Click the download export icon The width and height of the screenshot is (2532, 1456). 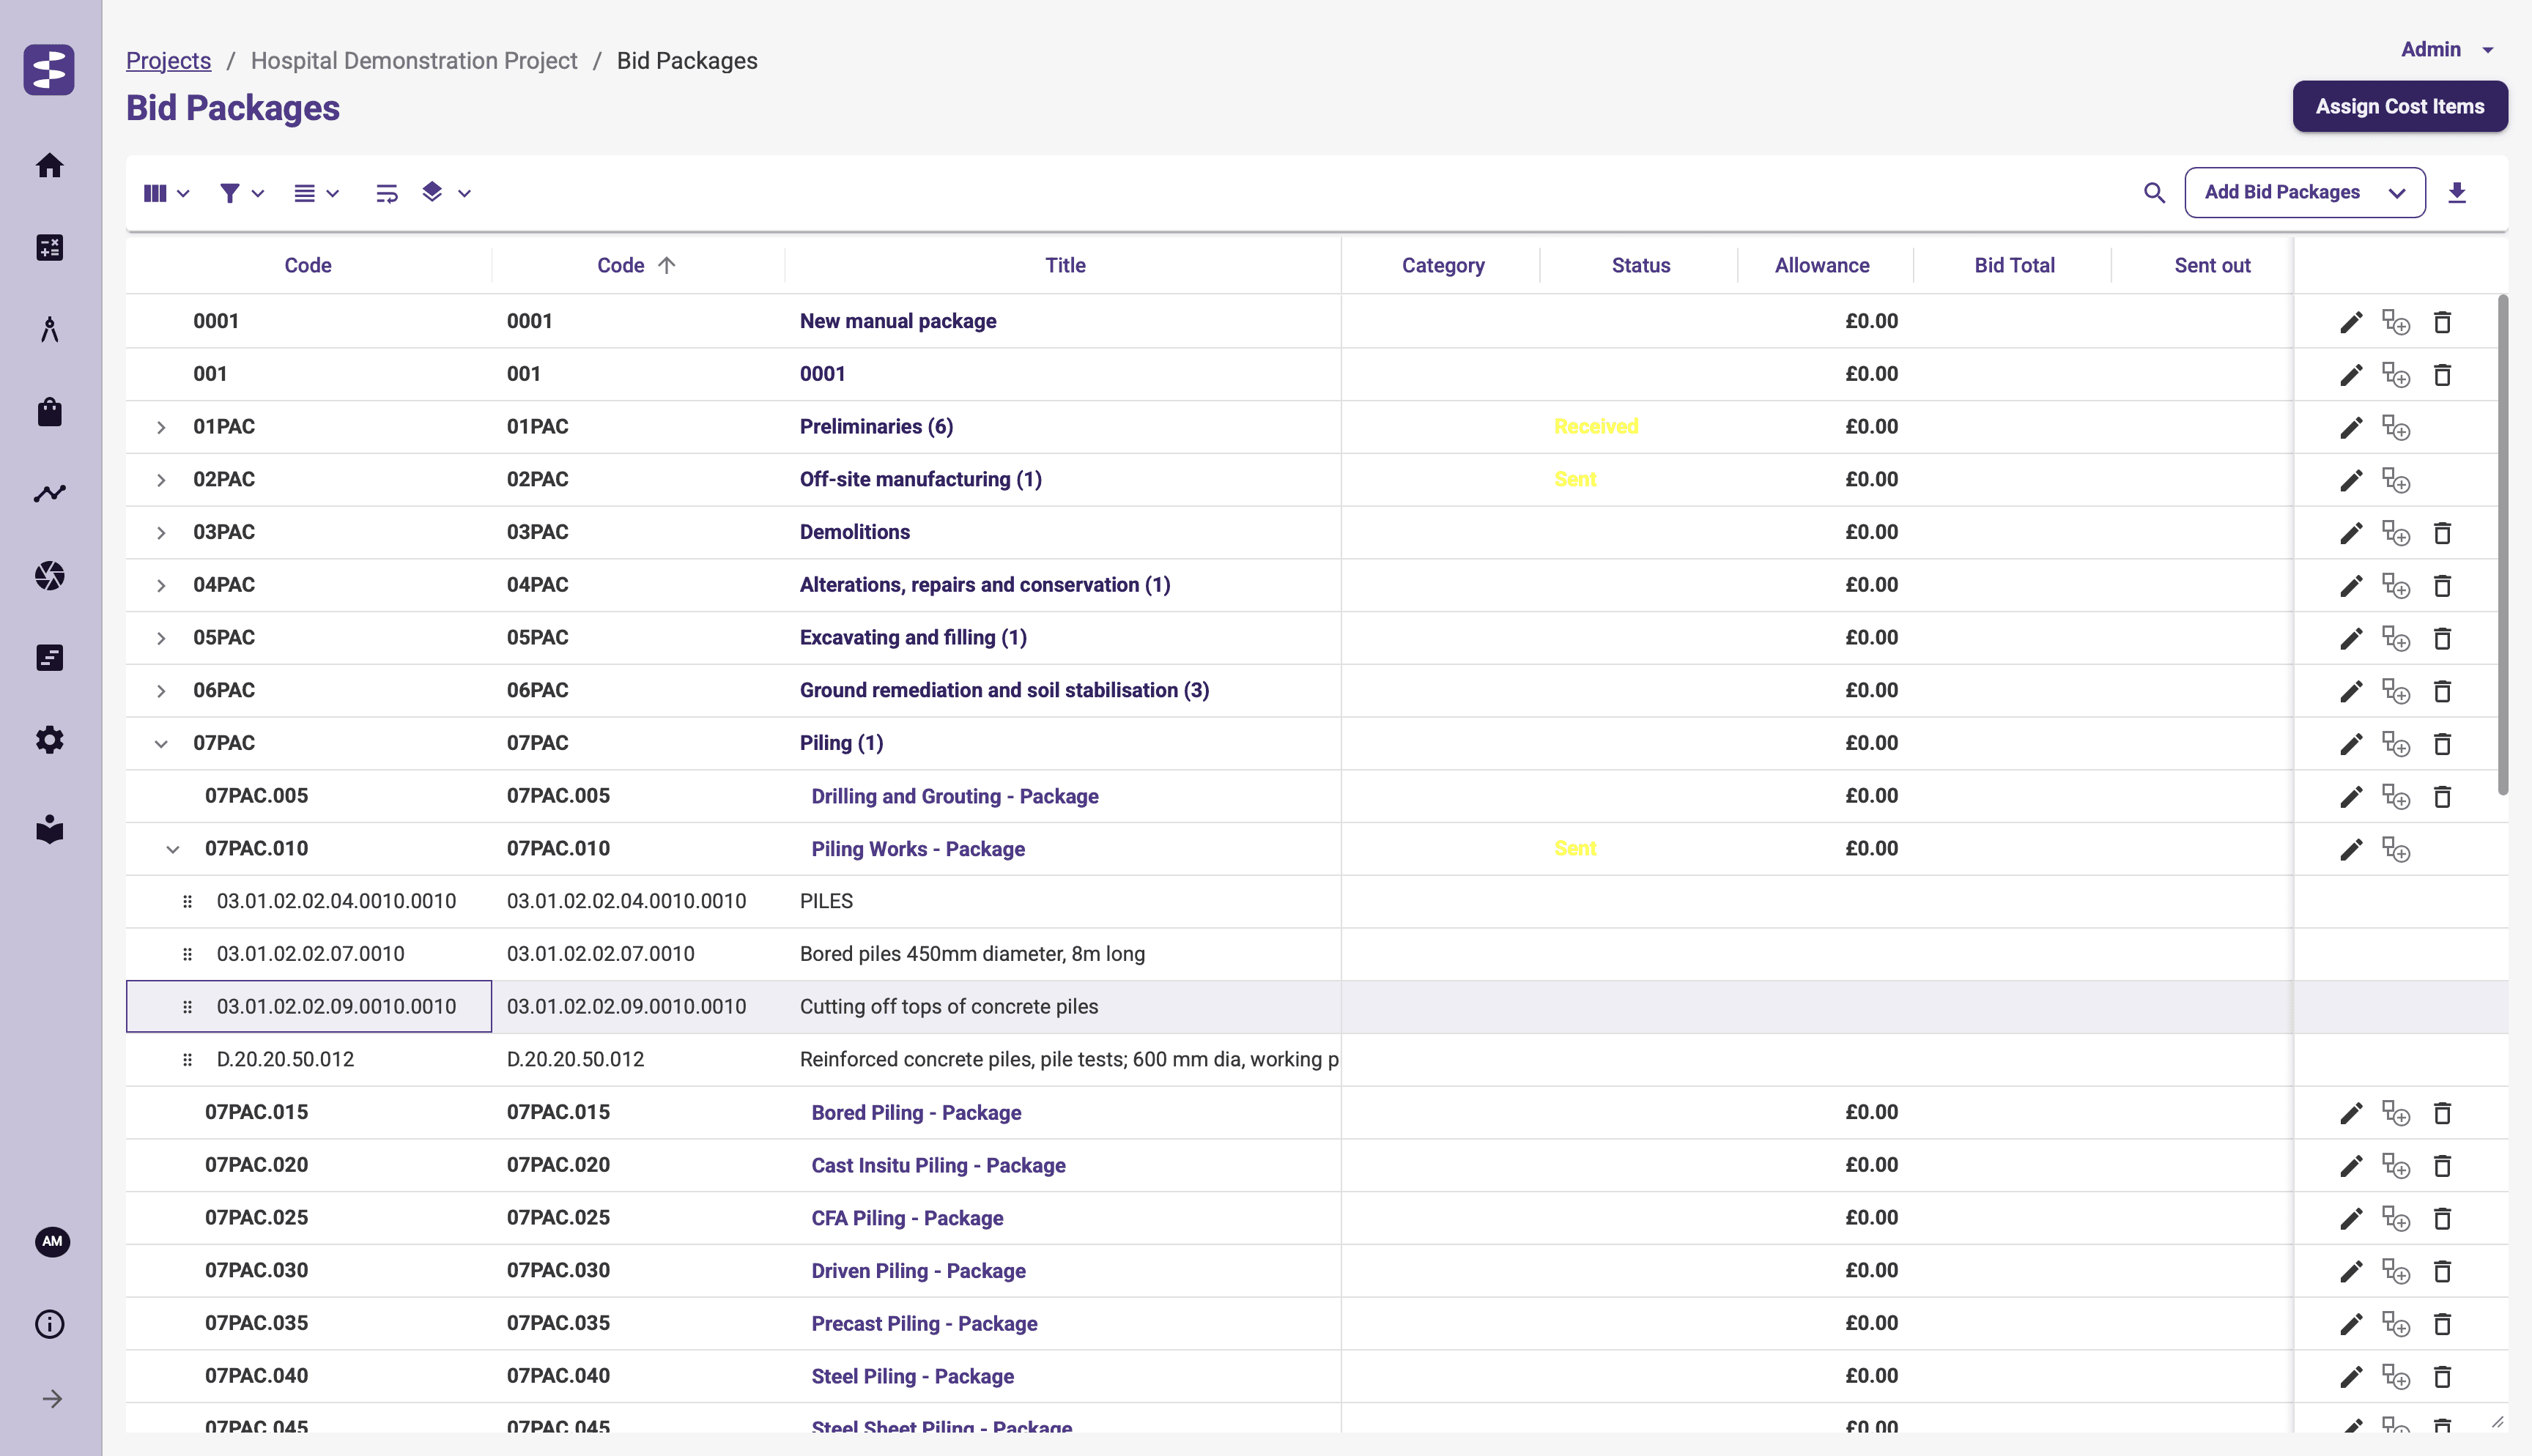[2456, 193]
